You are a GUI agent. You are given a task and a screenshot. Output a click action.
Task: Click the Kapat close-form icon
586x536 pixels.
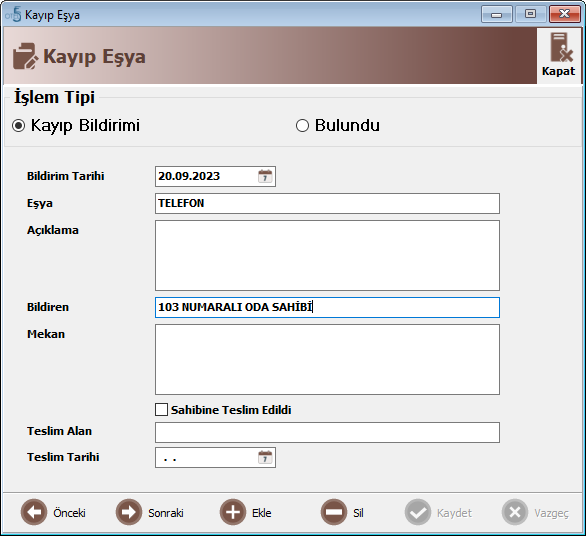(x=561, y=47)
